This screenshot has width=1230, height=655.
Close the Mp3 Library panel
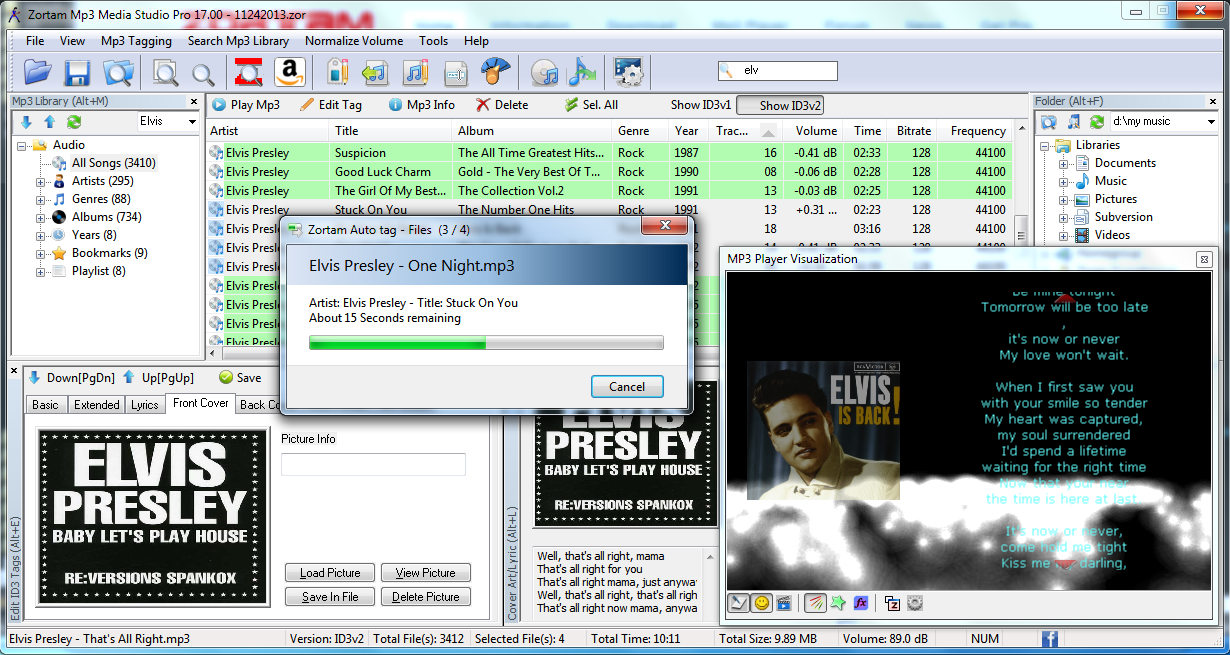(194, 101)
